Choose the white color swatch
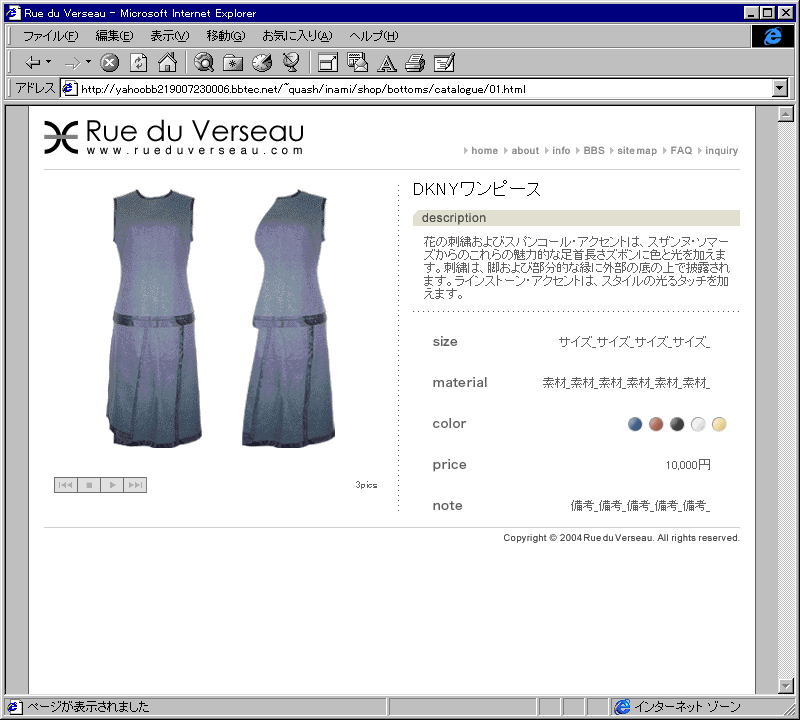Screen dimensions: 800x720 [697, 424]
